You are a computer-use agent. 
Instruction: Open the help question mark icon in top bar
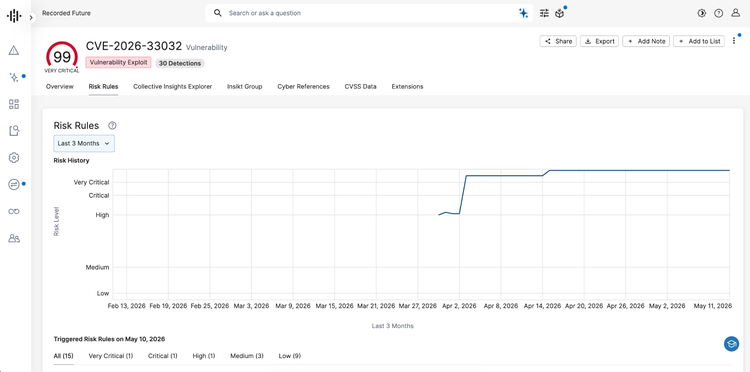coord(718,13)
